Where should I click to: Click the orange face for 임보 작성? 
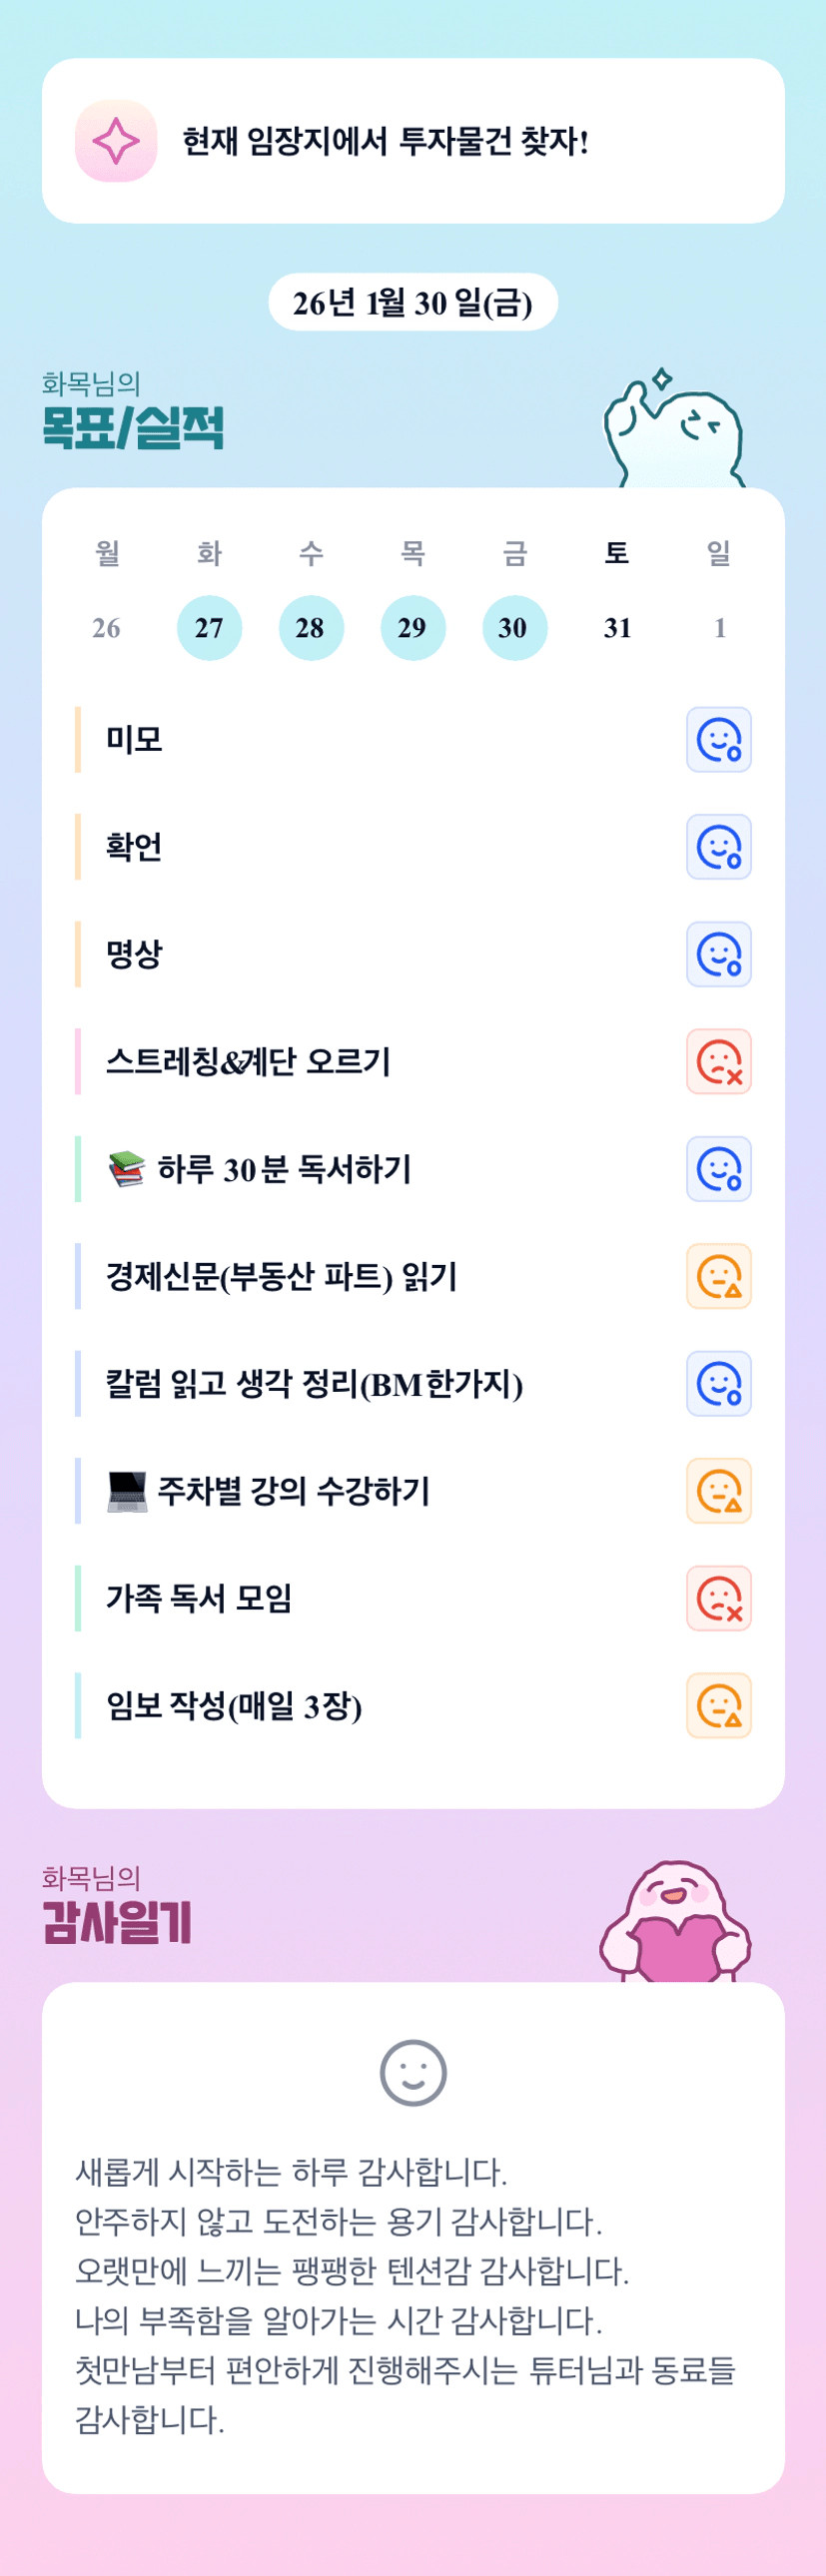(718, 1705)
